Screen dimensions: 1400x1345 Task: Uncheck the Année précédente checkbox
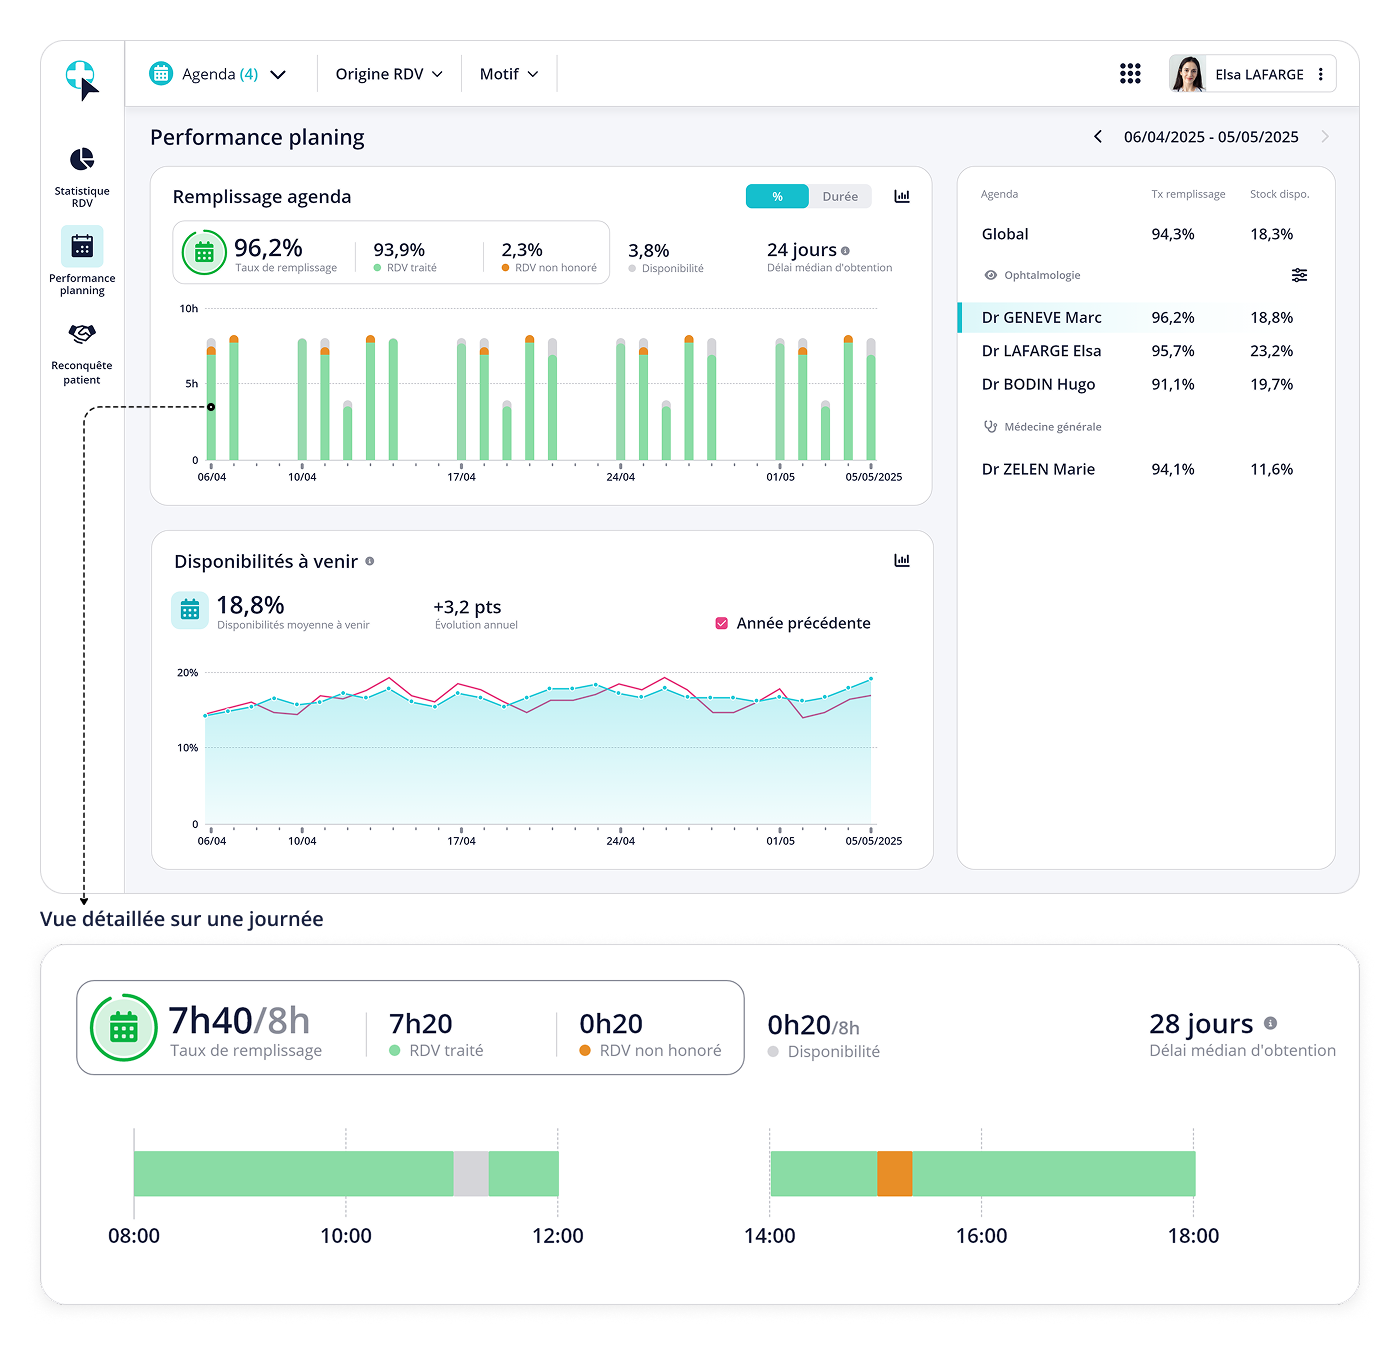coord(722,623)
